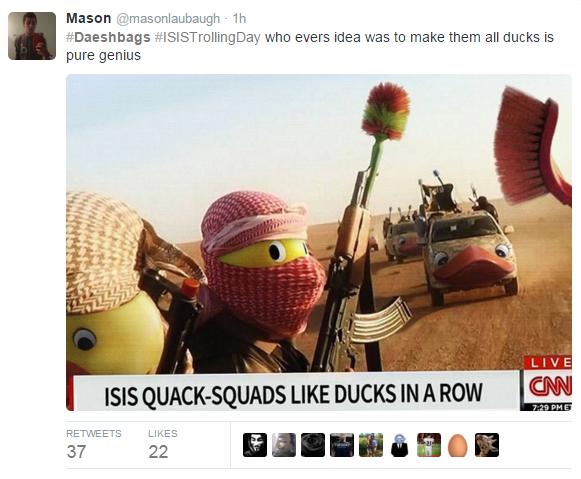Click the 1h tweet timestamp
The height and width of the screenshot is (479, 581).
point(239,19)
